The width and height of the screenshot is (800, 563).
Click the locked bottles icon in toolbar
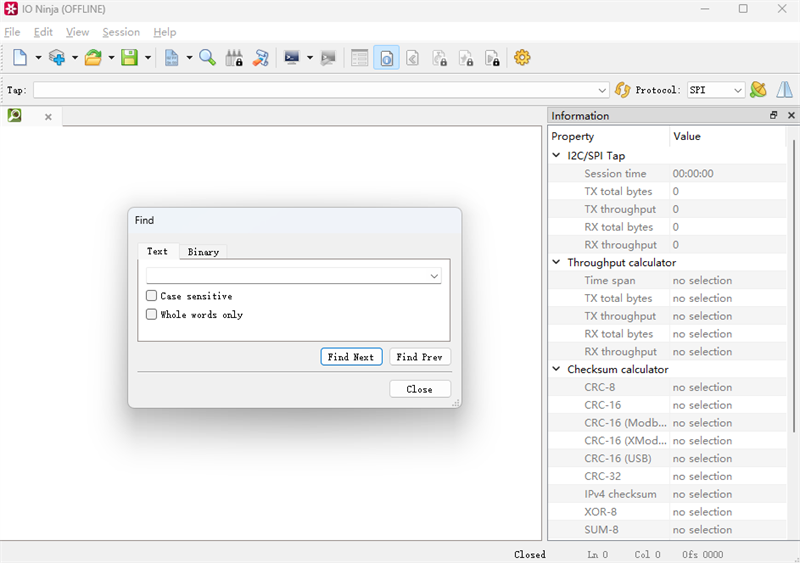click(234, 58)
